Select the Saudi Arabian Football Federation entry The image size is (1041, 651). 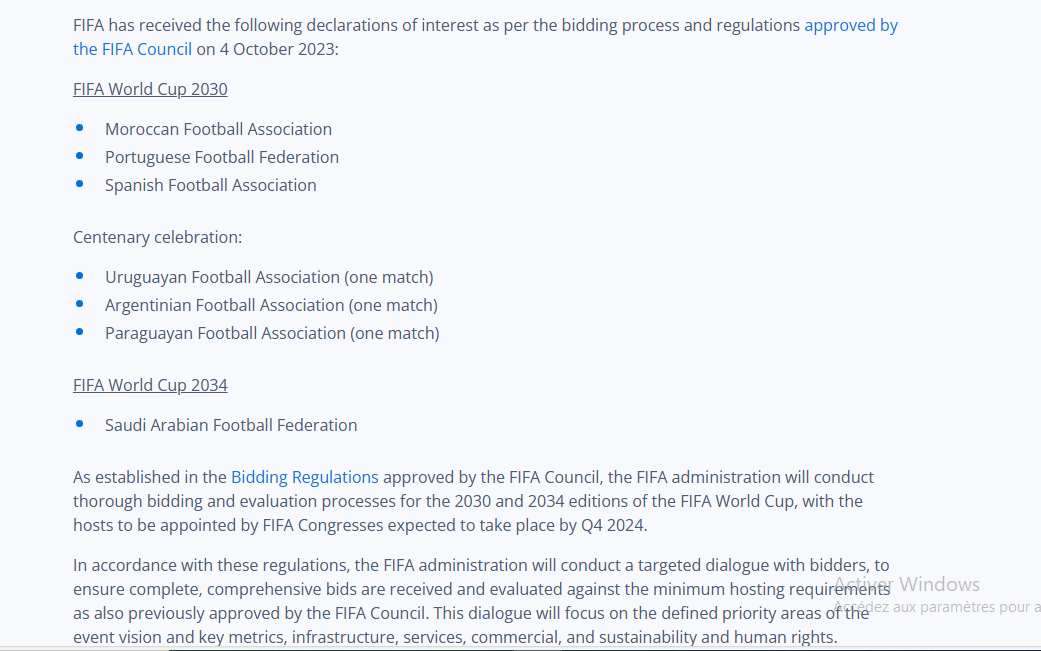(x=231, y=425)
